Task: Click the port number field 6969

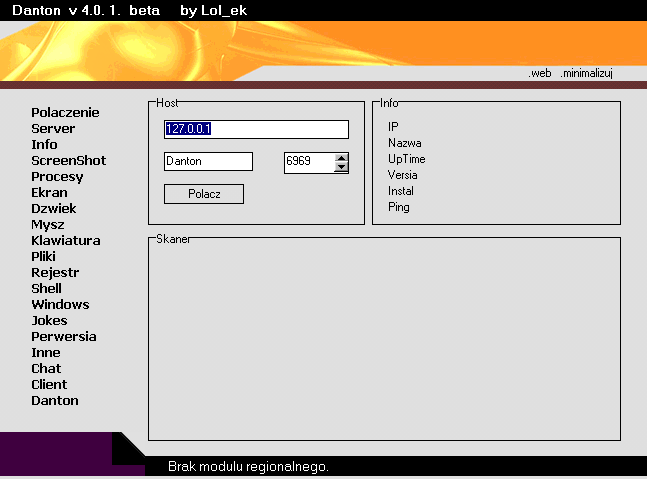Action: click(308, 162)
